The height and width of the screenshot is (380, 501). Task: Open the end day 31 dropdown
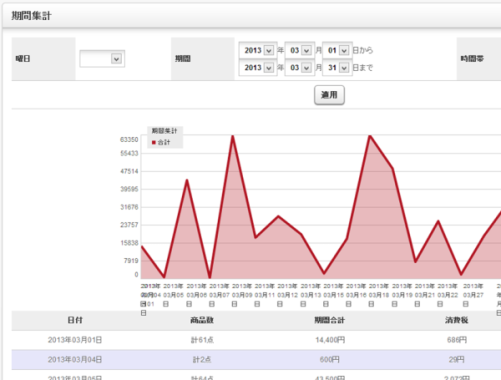(337, 68)
